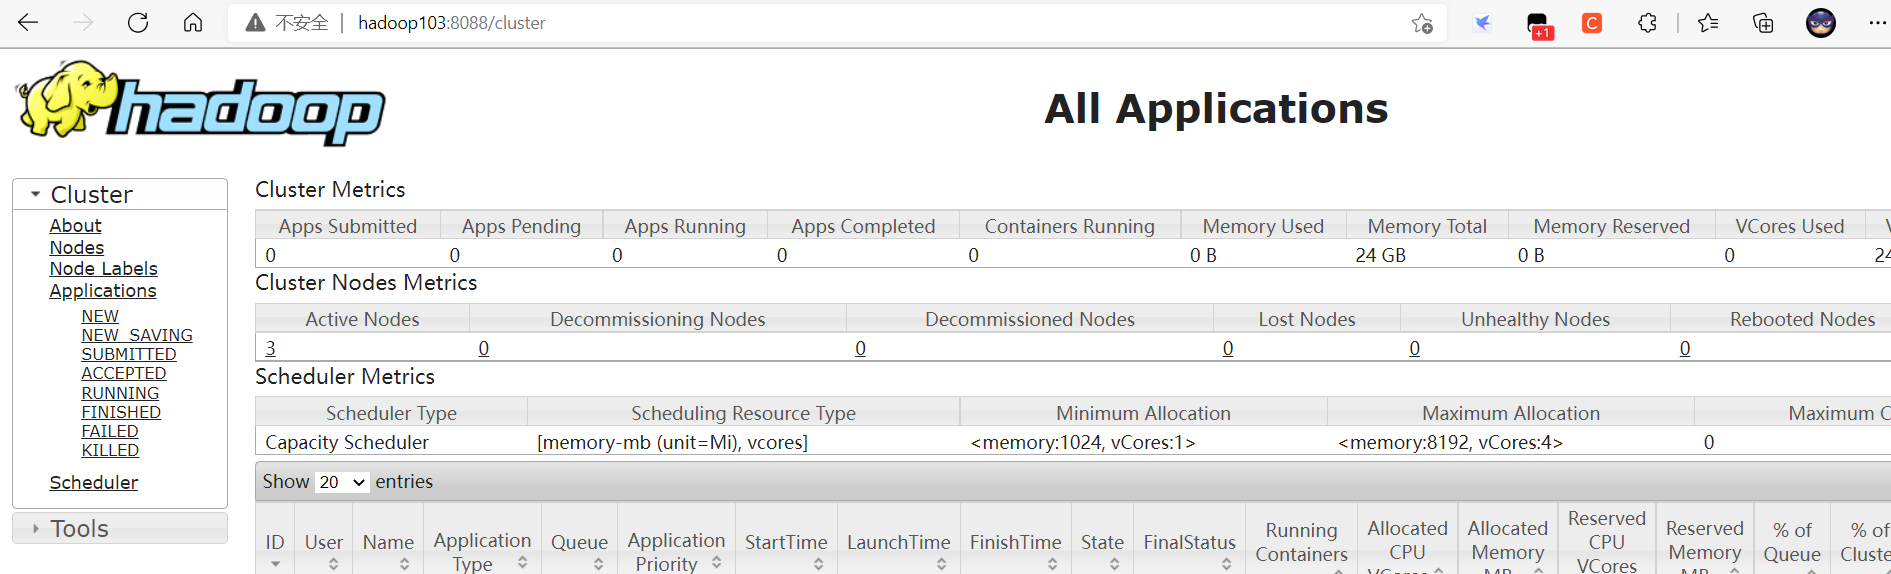This screenshot has width=1891, height=574.
Task: Open the favorites list
Action: pyautogui.click(x=1708, y=23)
